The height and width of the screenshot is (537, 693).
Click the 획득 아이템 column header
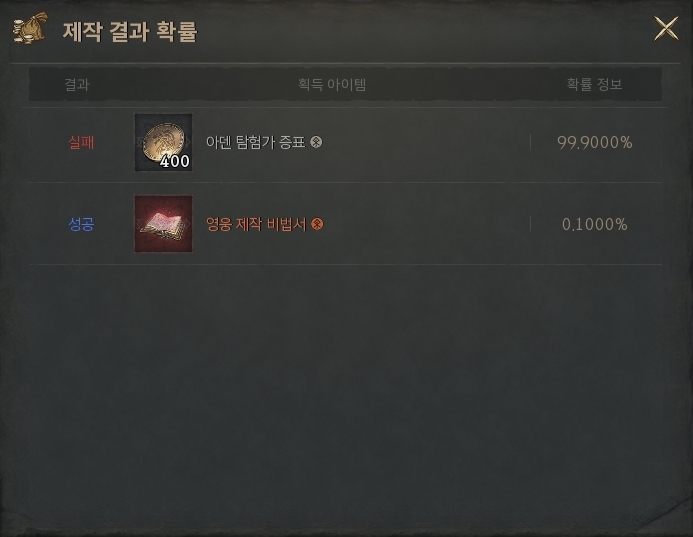pos(332,84)
